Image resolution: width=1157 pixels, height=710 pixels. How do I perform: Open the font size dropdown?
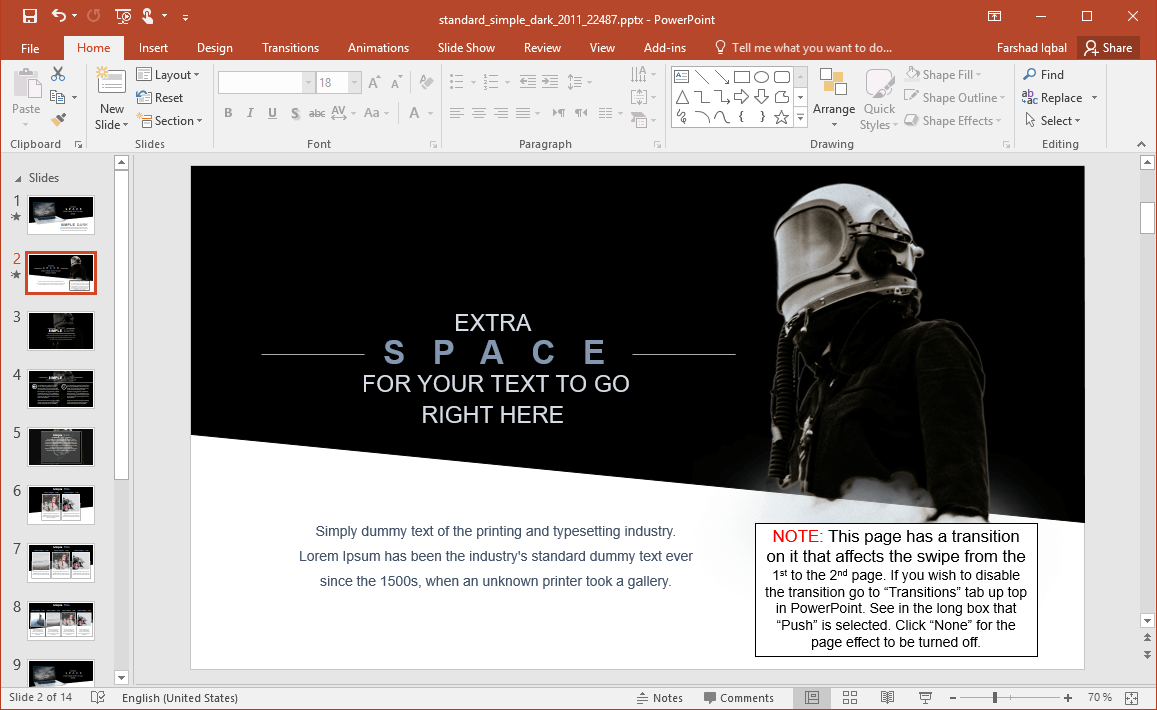click(355, 83)
